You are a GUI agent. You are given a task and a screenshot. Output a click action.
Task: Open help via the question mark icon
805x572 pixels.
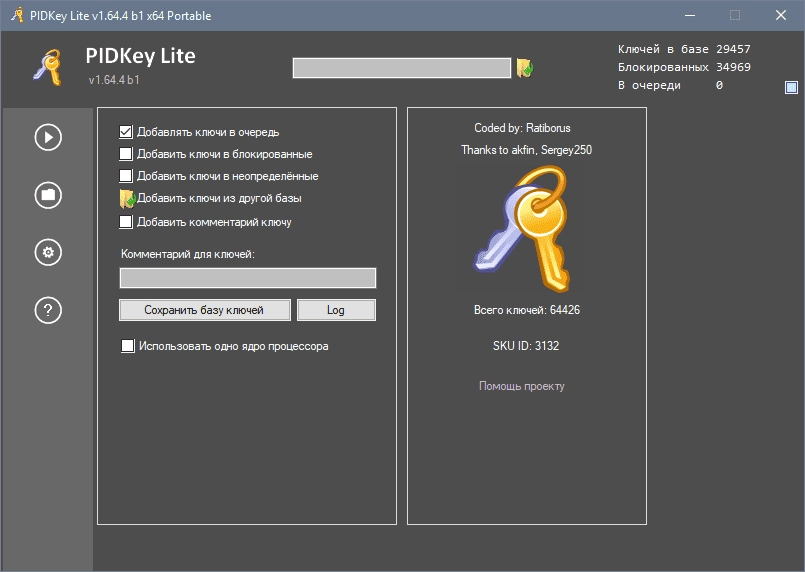[48, 310]
